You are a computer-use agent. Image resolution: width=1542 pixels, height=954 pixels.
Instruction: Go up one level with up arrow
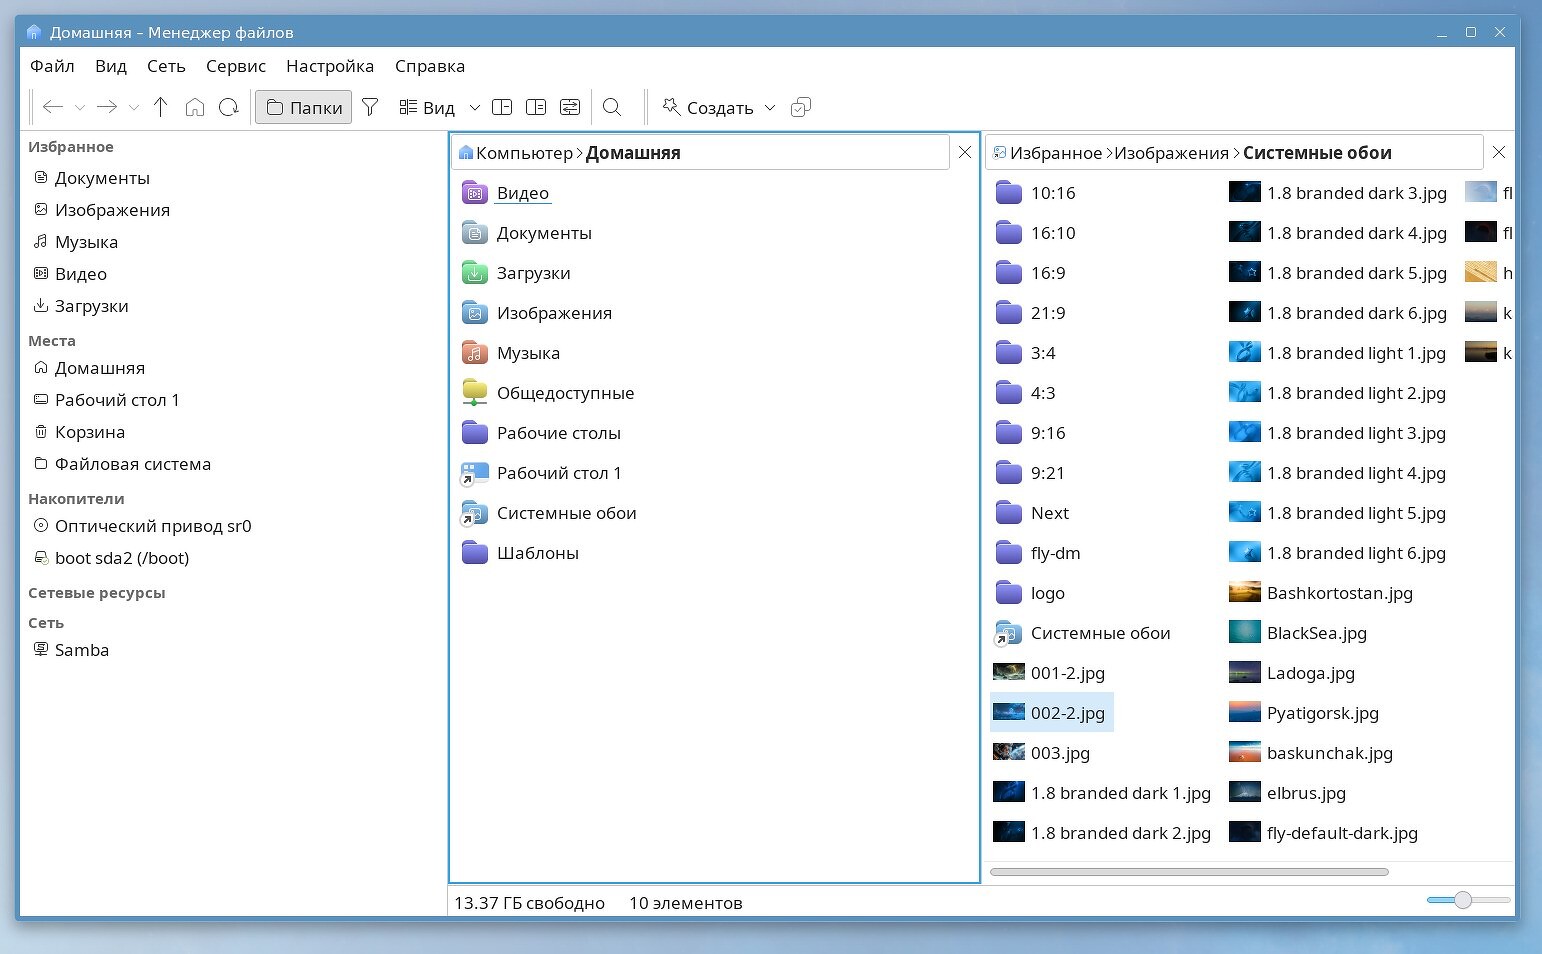click(x=160, y=107)
